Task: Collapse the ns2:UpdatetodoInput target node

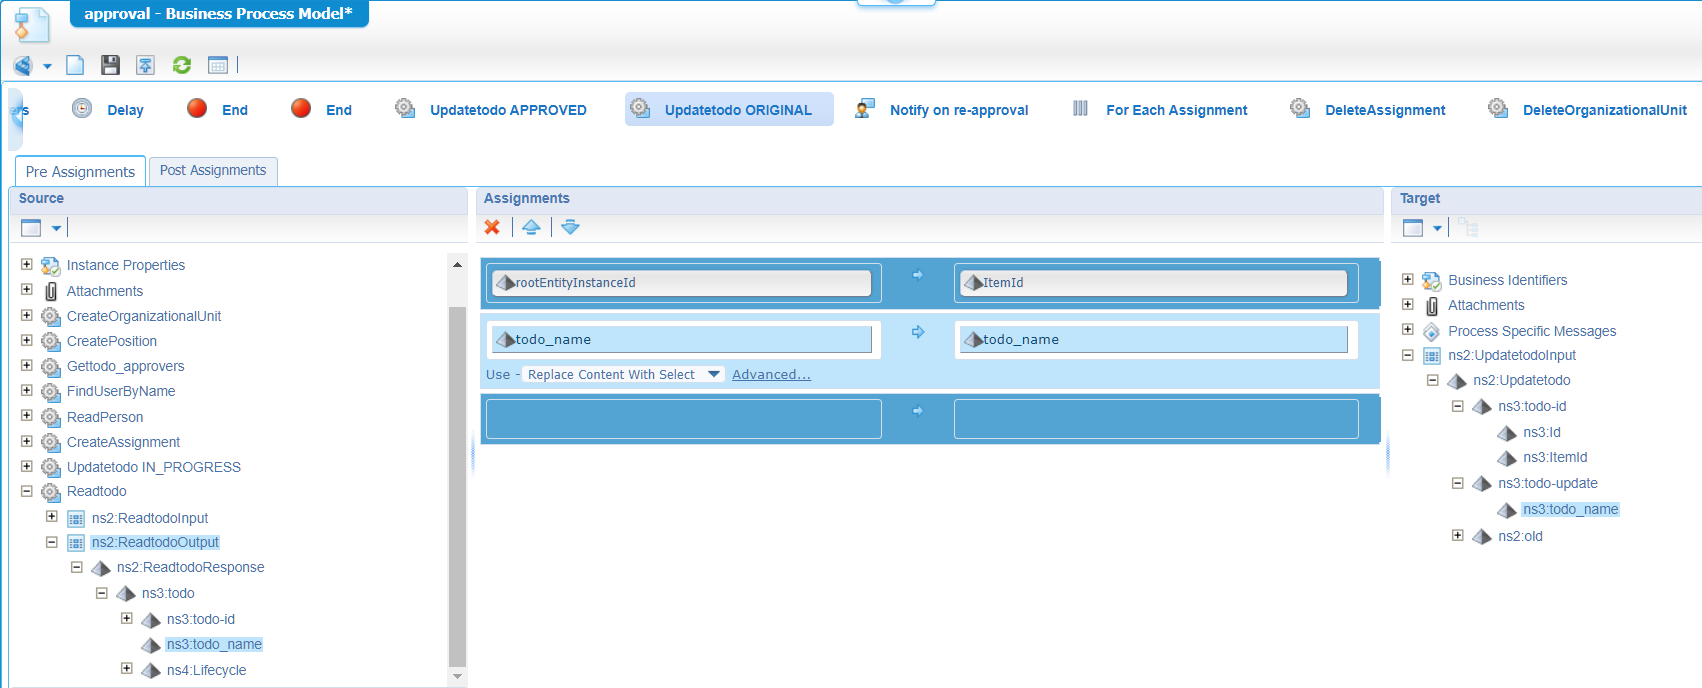Action: coord(1408,355)
